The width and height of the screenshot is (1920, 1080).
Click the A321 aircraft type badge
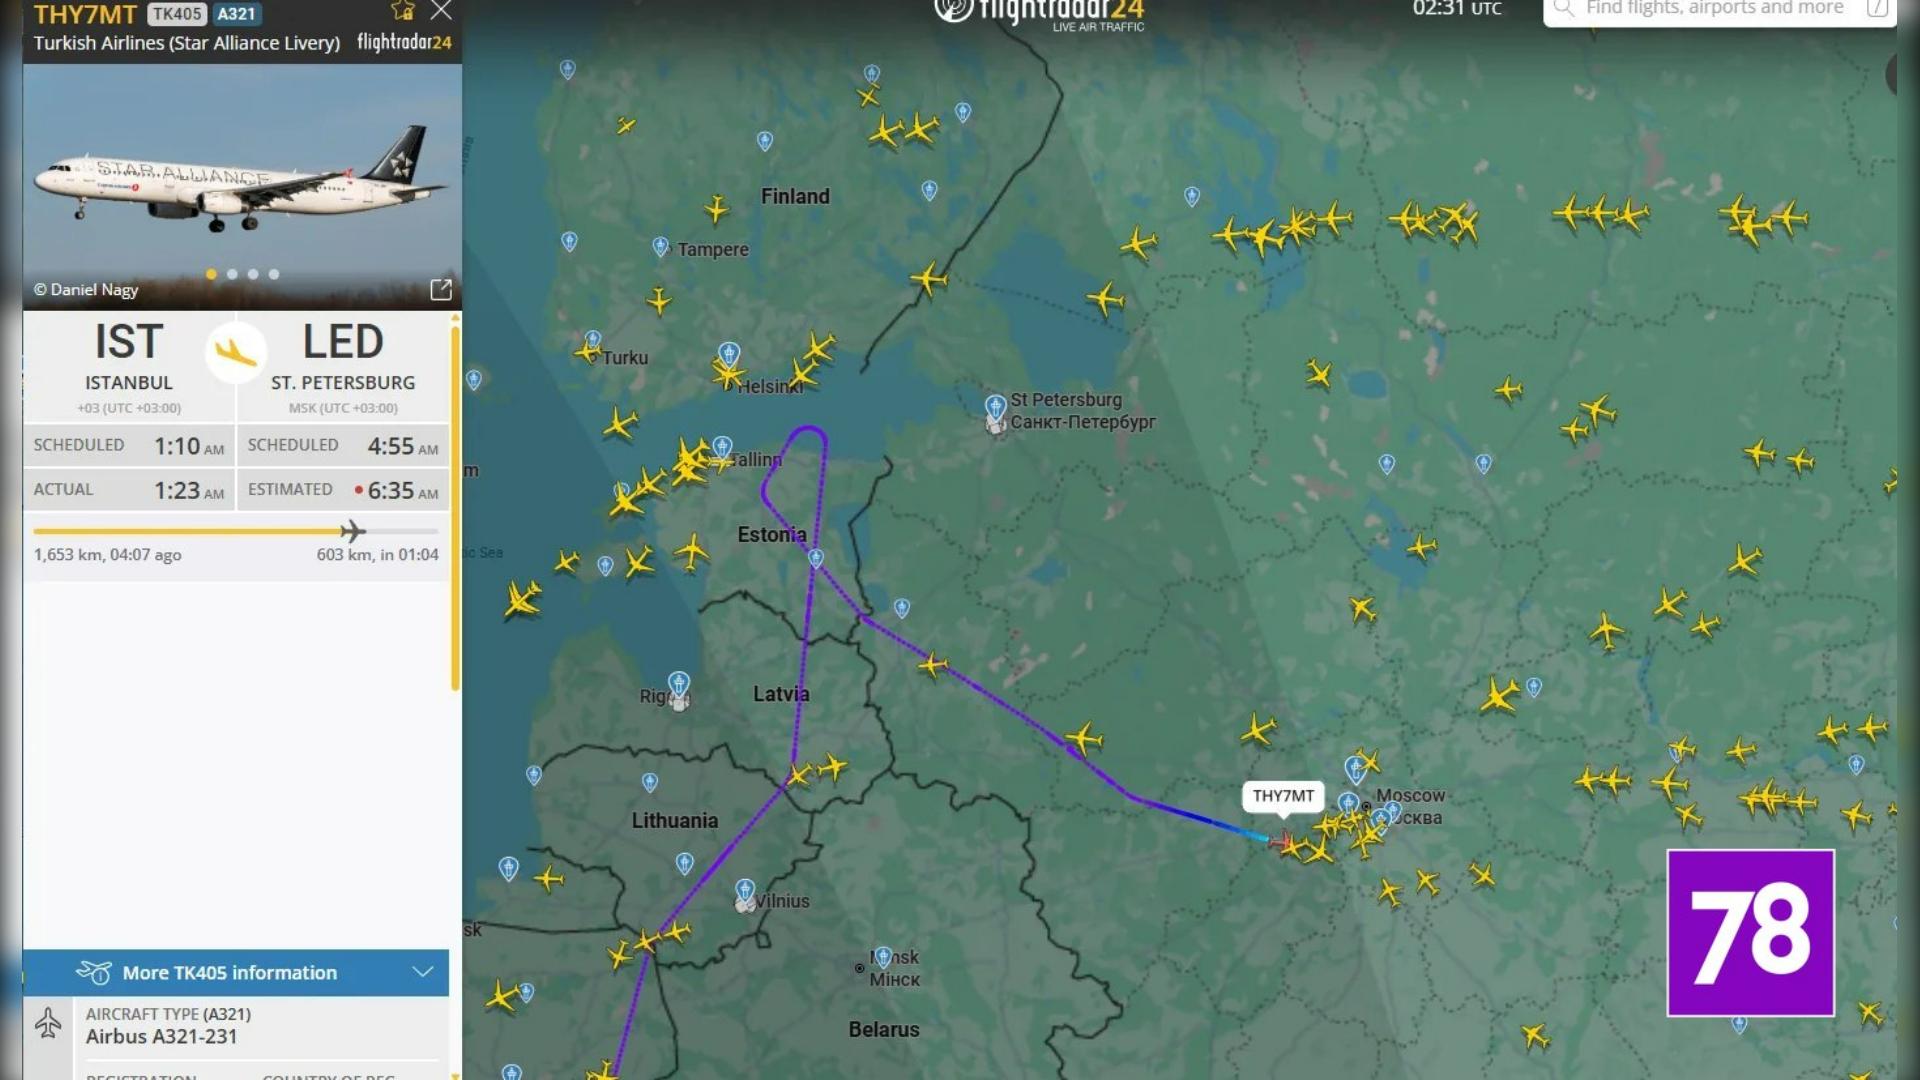point(237,14)
